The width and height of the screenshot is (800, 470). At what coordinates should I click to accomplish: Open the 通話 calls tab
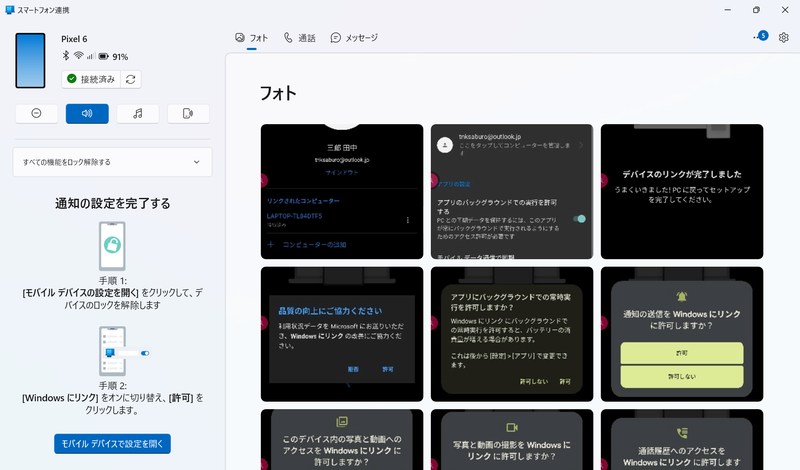coord(300,38)
